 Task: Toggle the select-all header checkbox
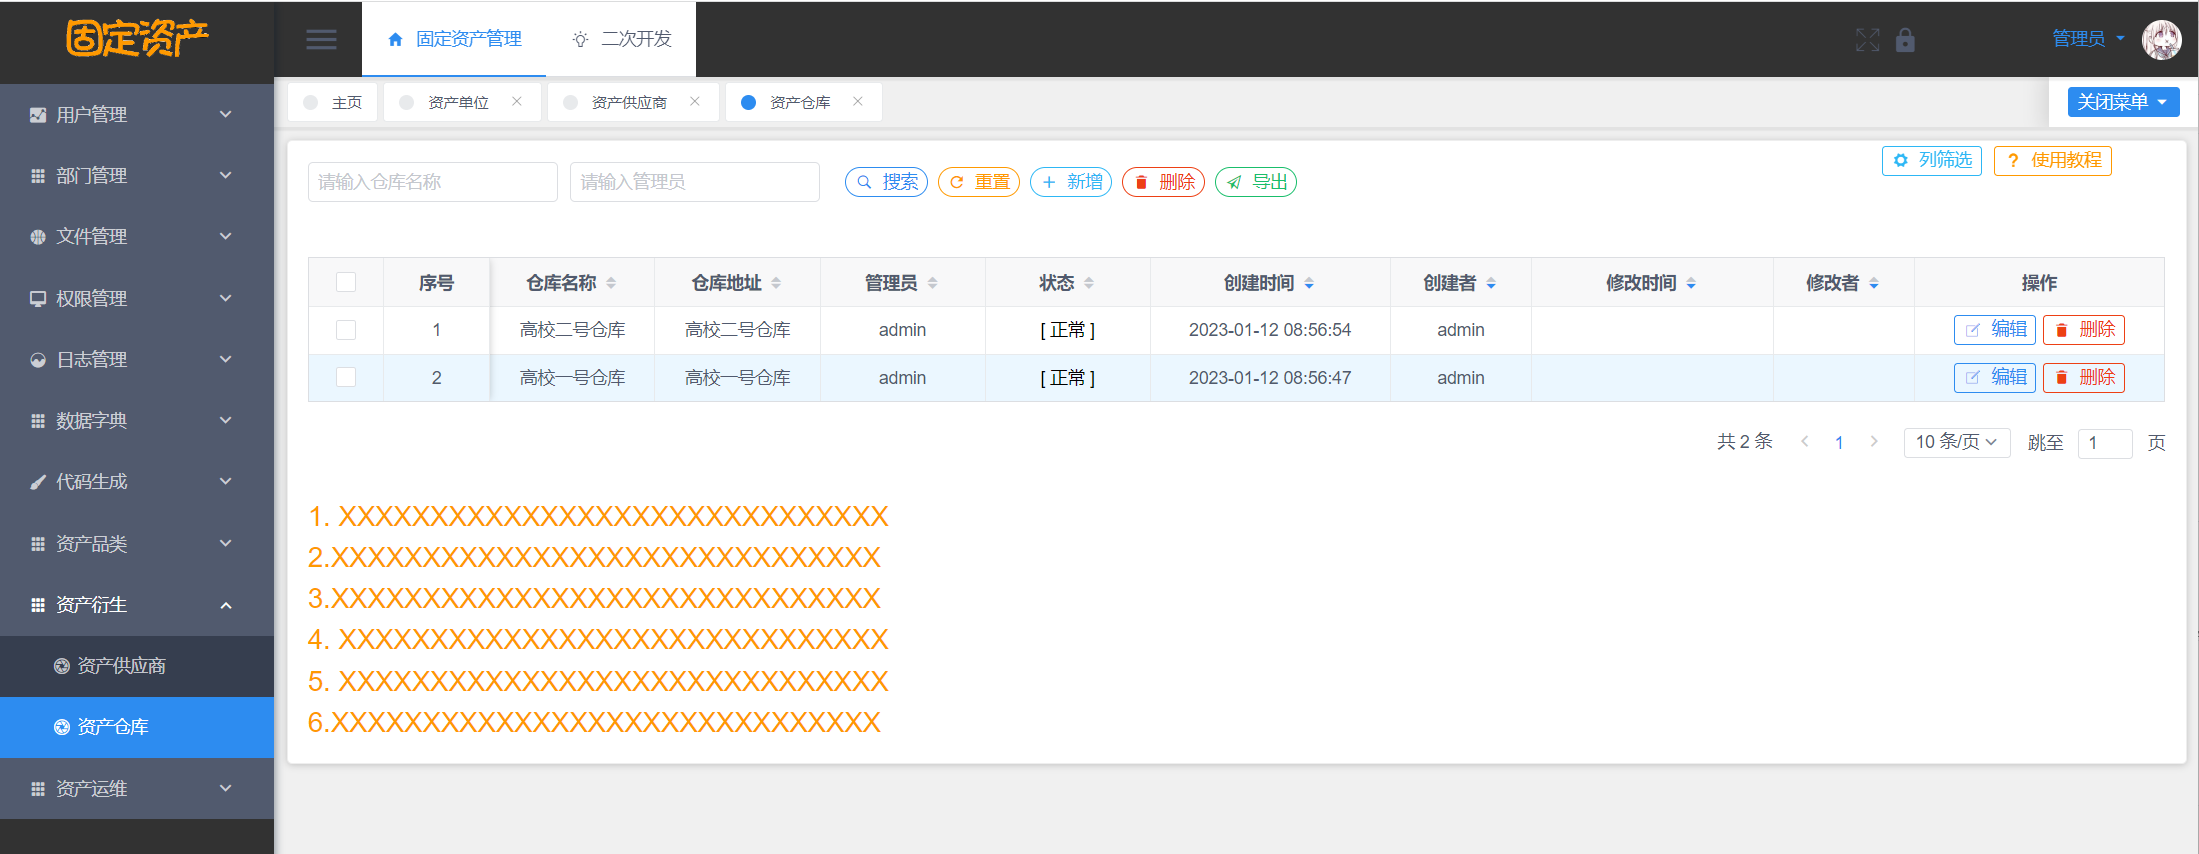[x=346, y=283]
